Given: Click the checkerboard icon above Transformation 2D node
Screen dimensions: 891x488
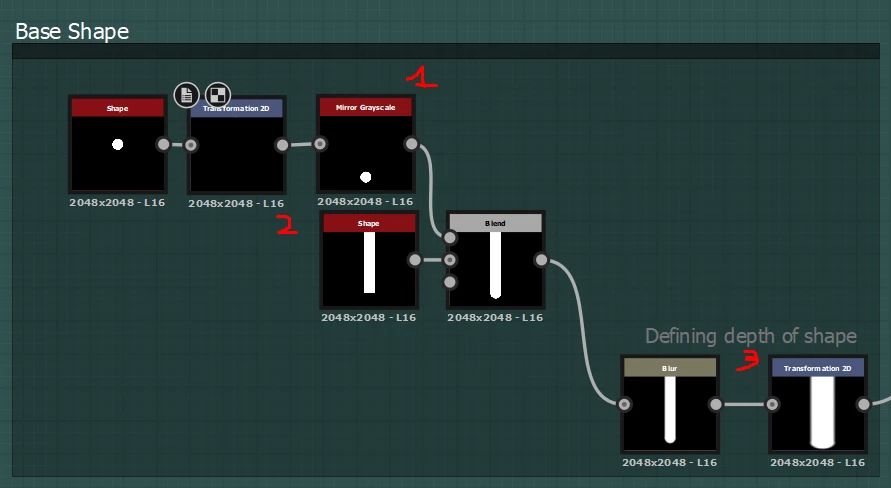Looking at the screenshot, I should point(218,95).
